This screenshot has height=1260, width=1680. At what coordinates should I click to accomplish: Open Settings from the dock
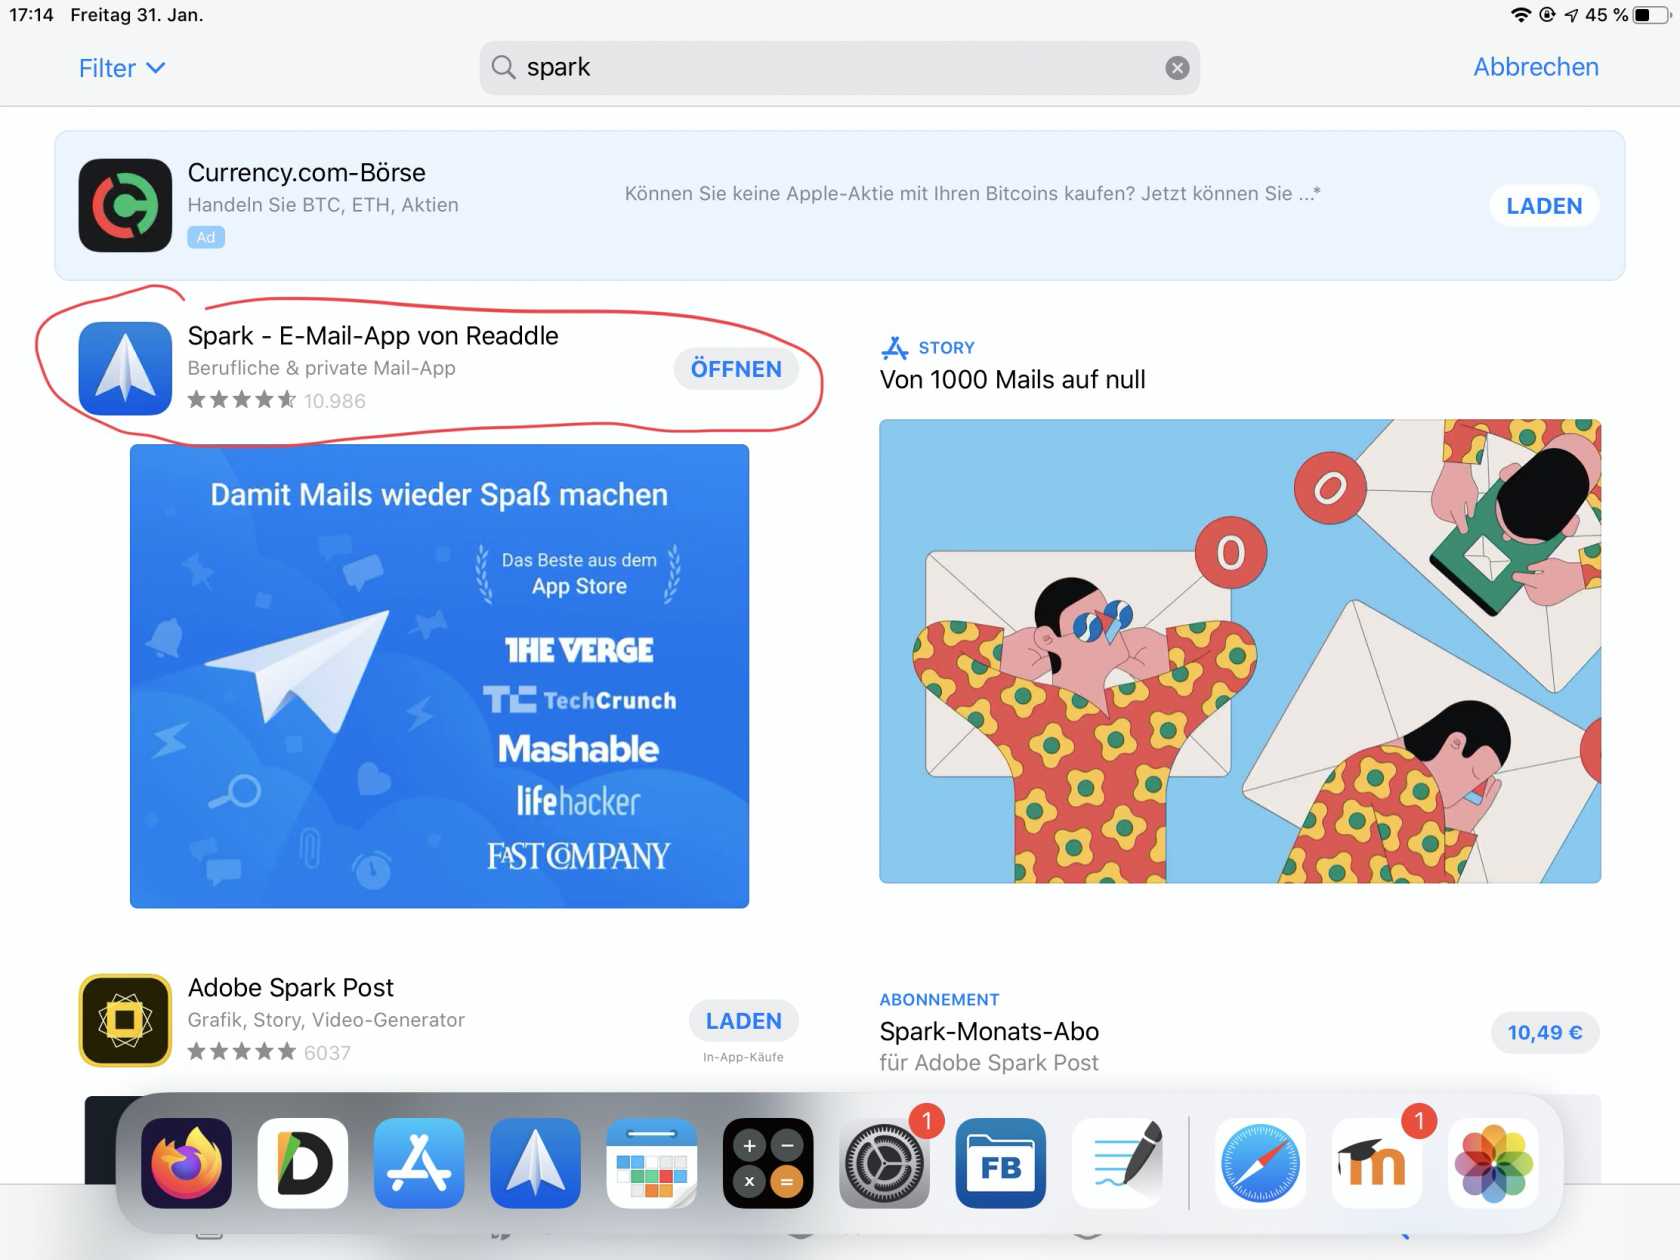coord(884,1163)
